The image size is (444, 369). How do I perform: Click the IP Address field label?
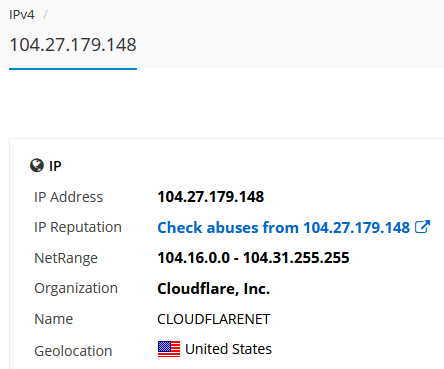click(69, 197)
